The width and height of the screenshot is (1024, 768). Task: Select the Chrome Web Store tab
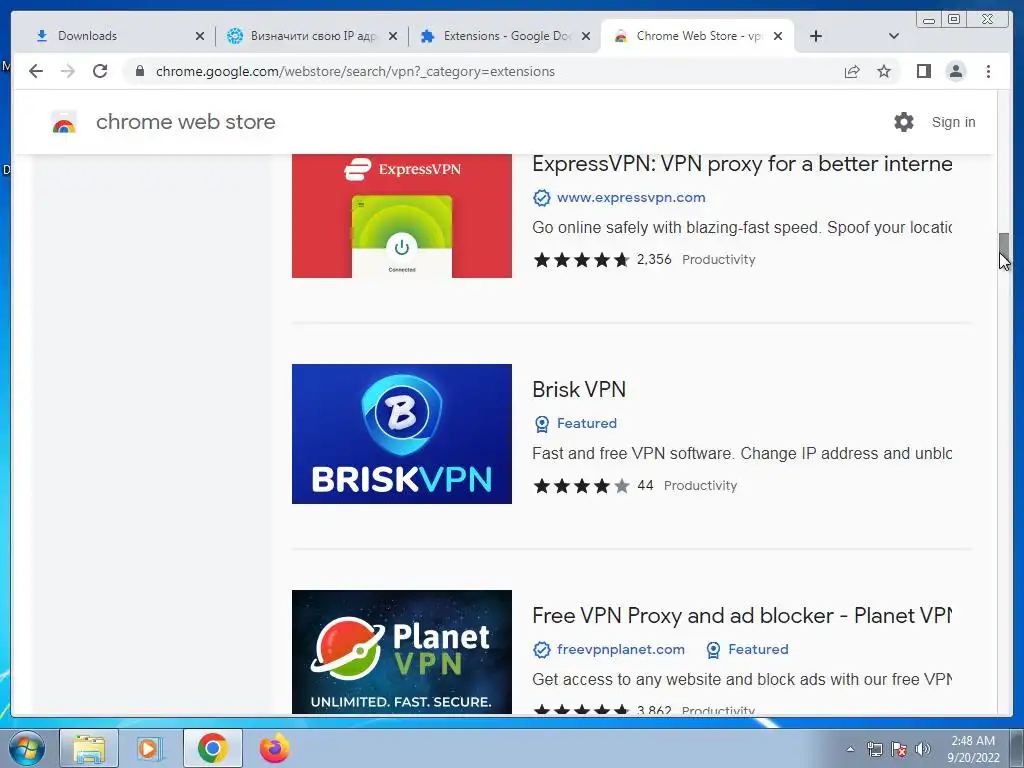pos(698,36)
